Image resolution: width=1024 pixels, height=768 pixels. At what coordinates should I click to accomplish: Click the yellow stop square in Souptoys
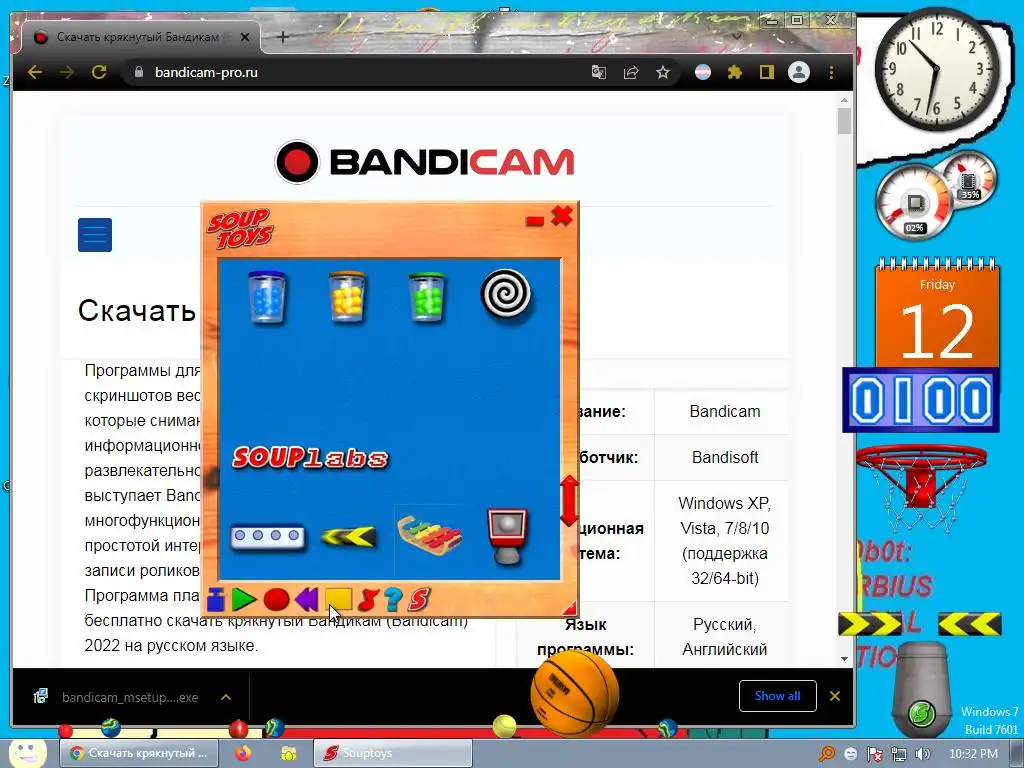[339, 599]
